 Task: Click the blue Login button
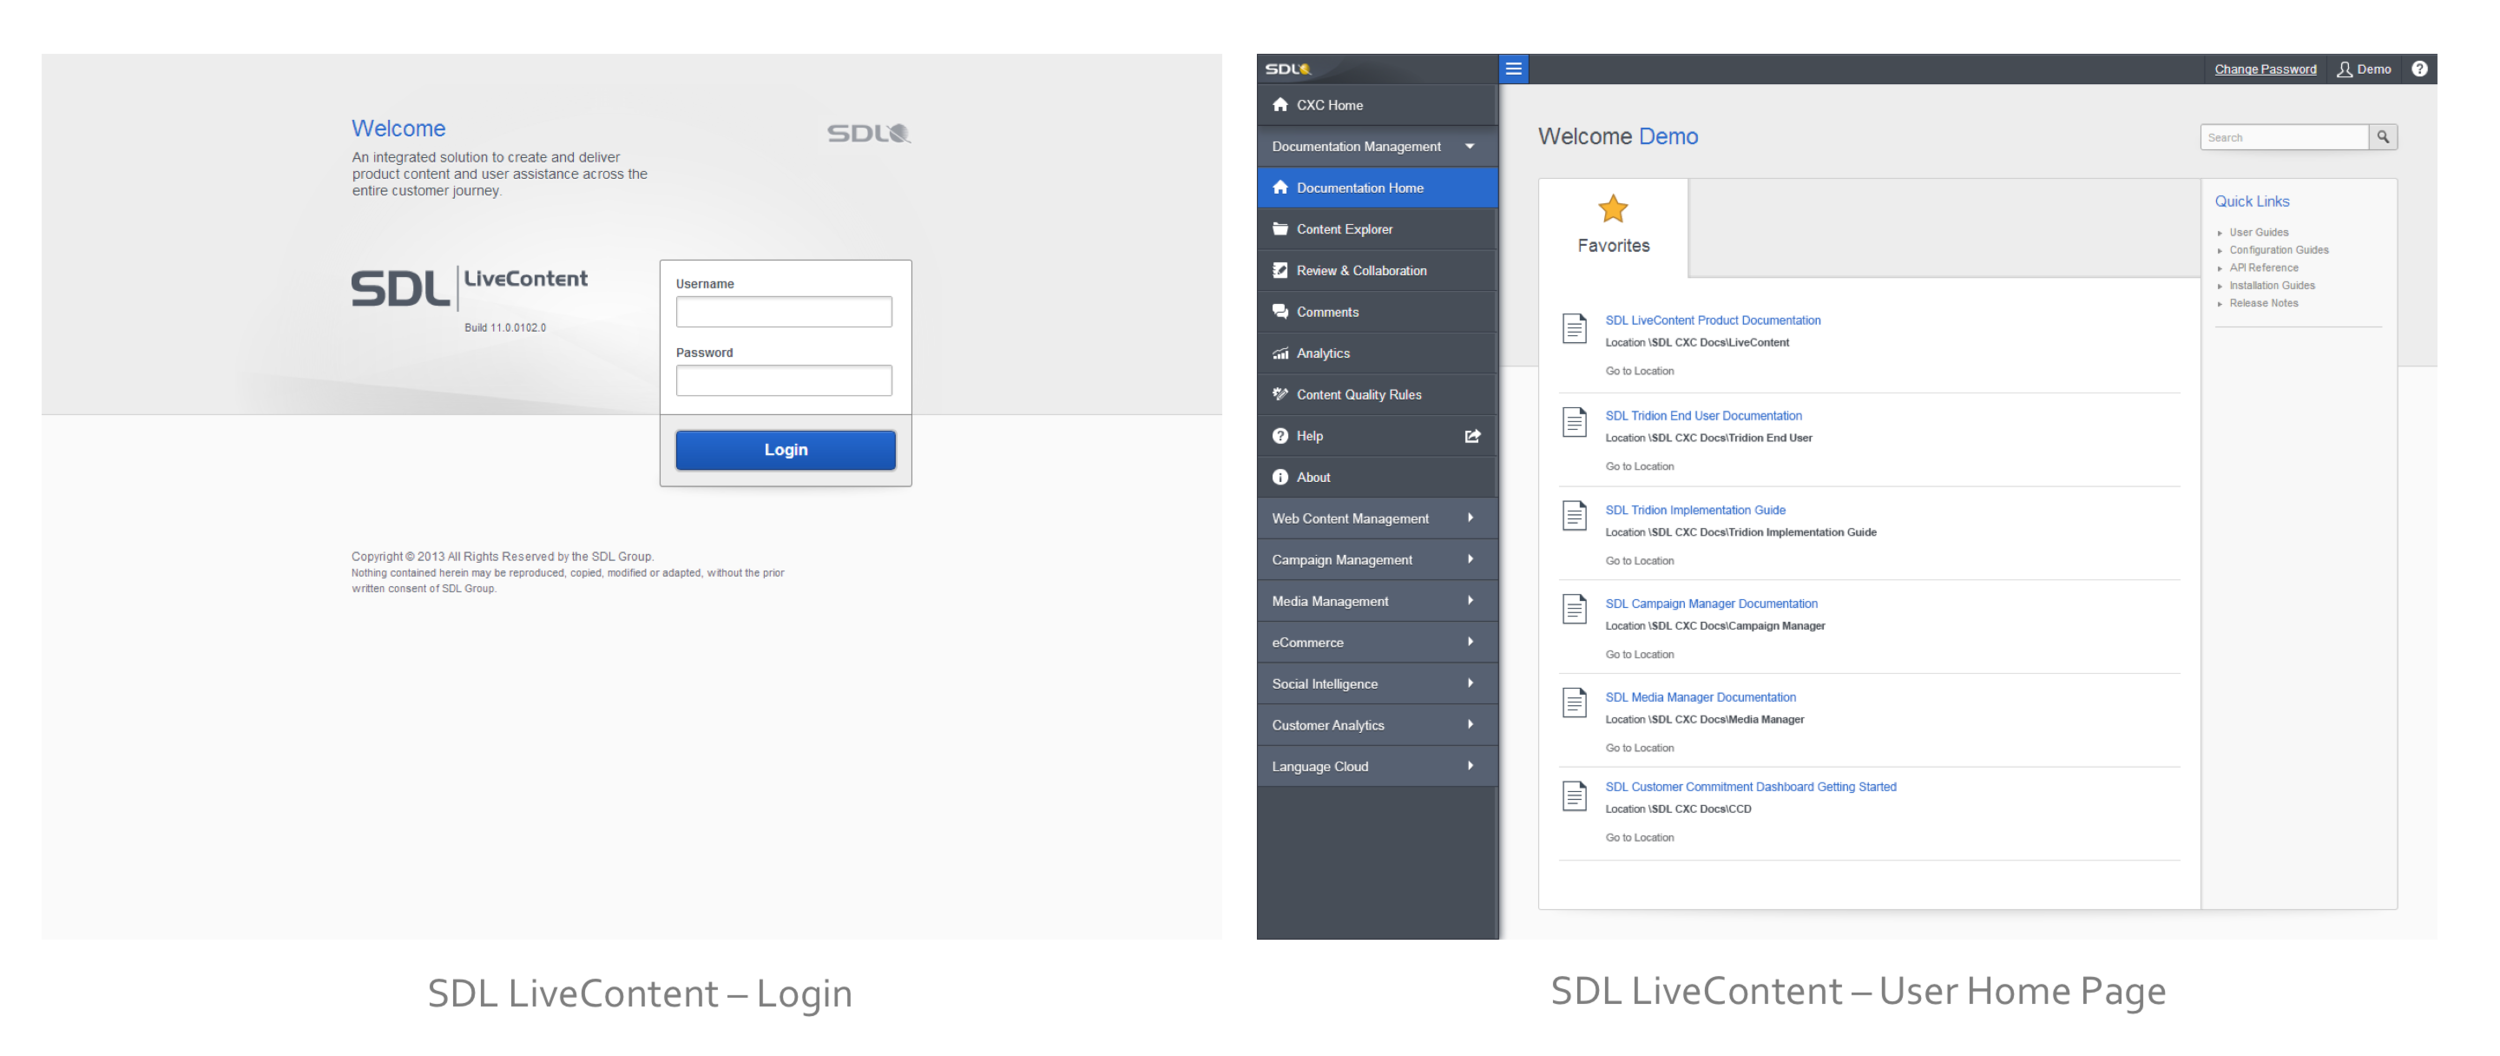pos(785,450)
